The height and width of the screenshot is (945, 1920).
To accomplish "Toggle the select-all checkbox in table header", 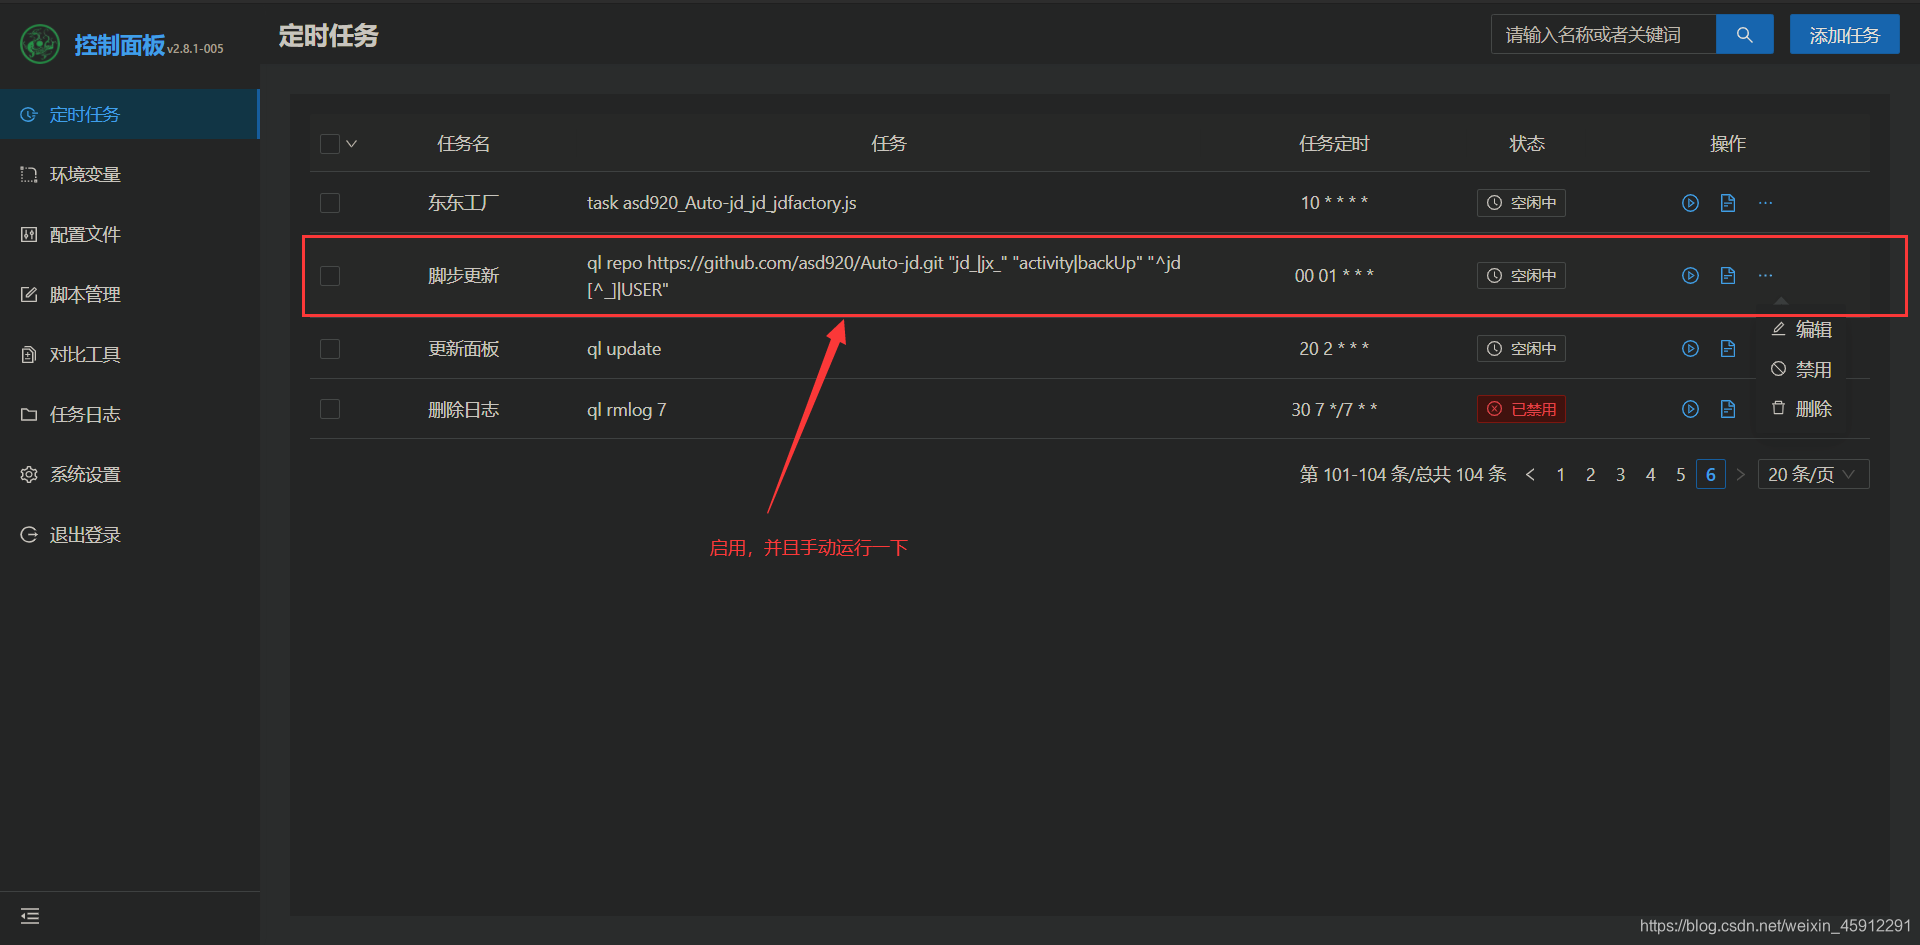I will [330, 144].
